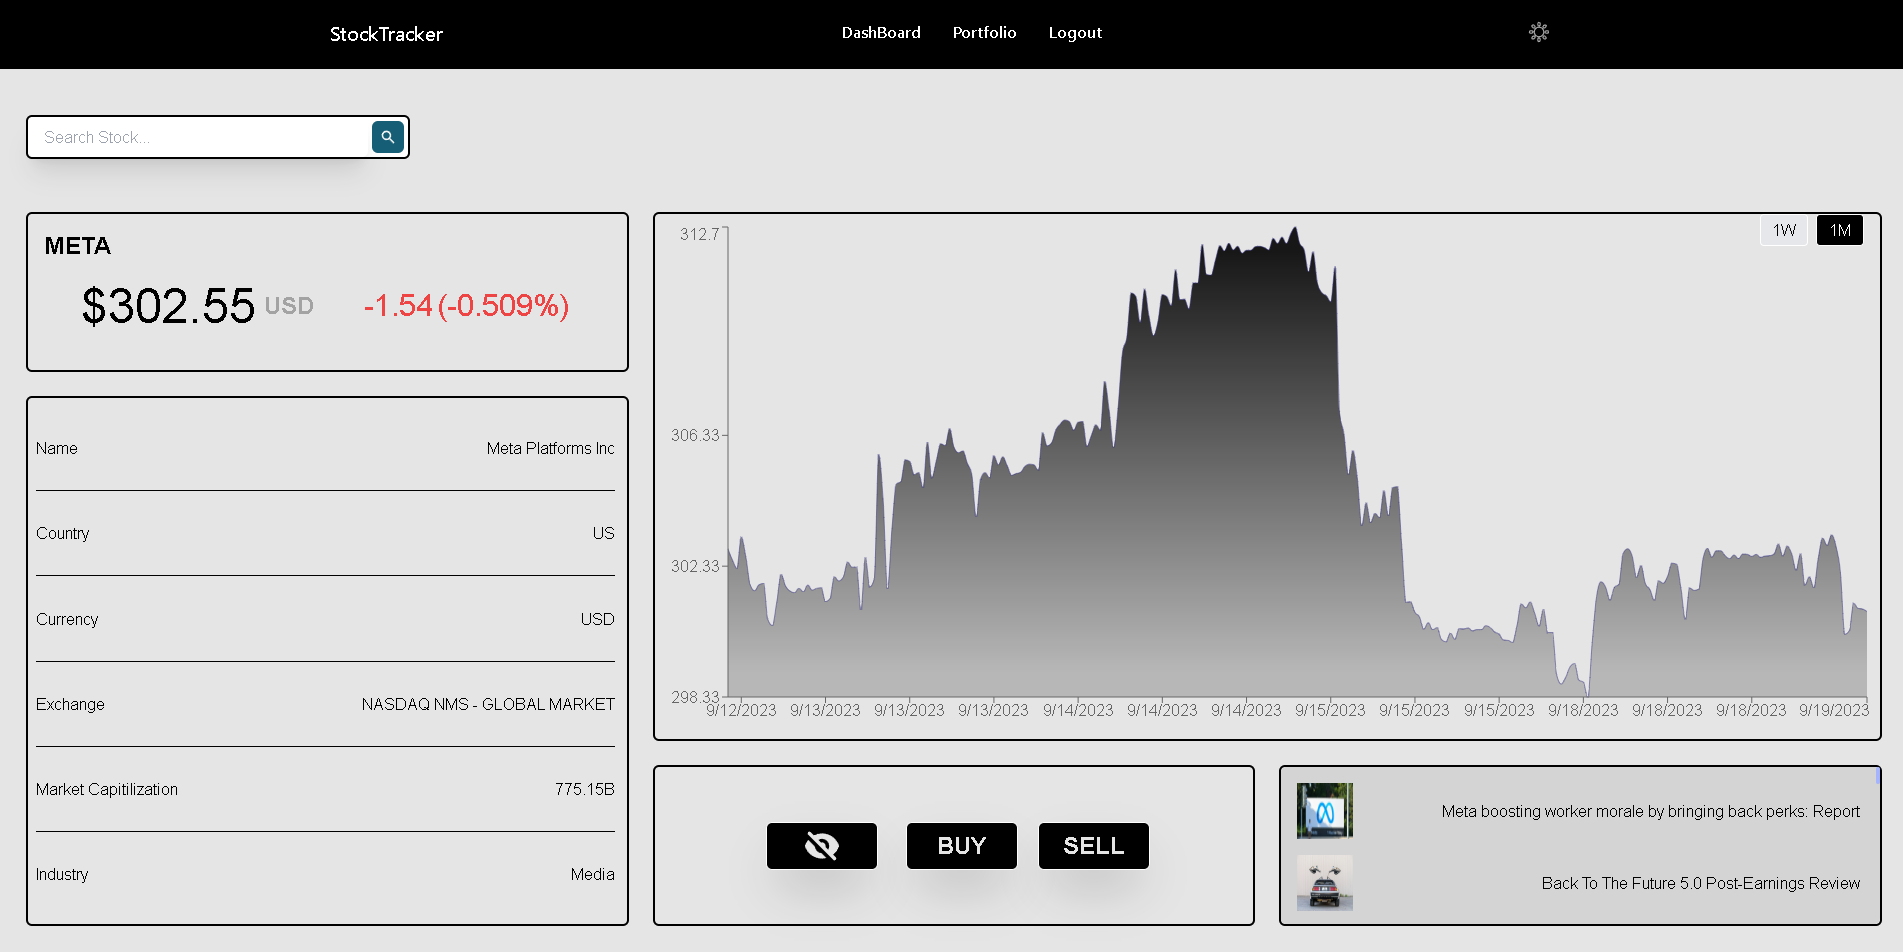Click the search magnifier icon

[387, 136]
